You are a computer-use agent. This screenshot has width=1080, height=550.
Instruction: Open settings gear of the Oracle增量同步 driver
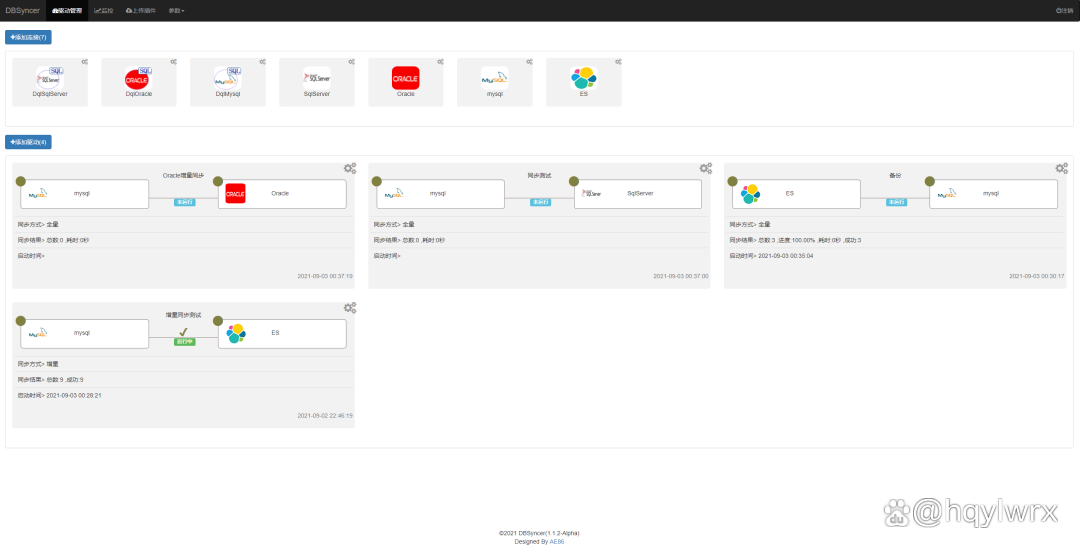tap(350, 169)
